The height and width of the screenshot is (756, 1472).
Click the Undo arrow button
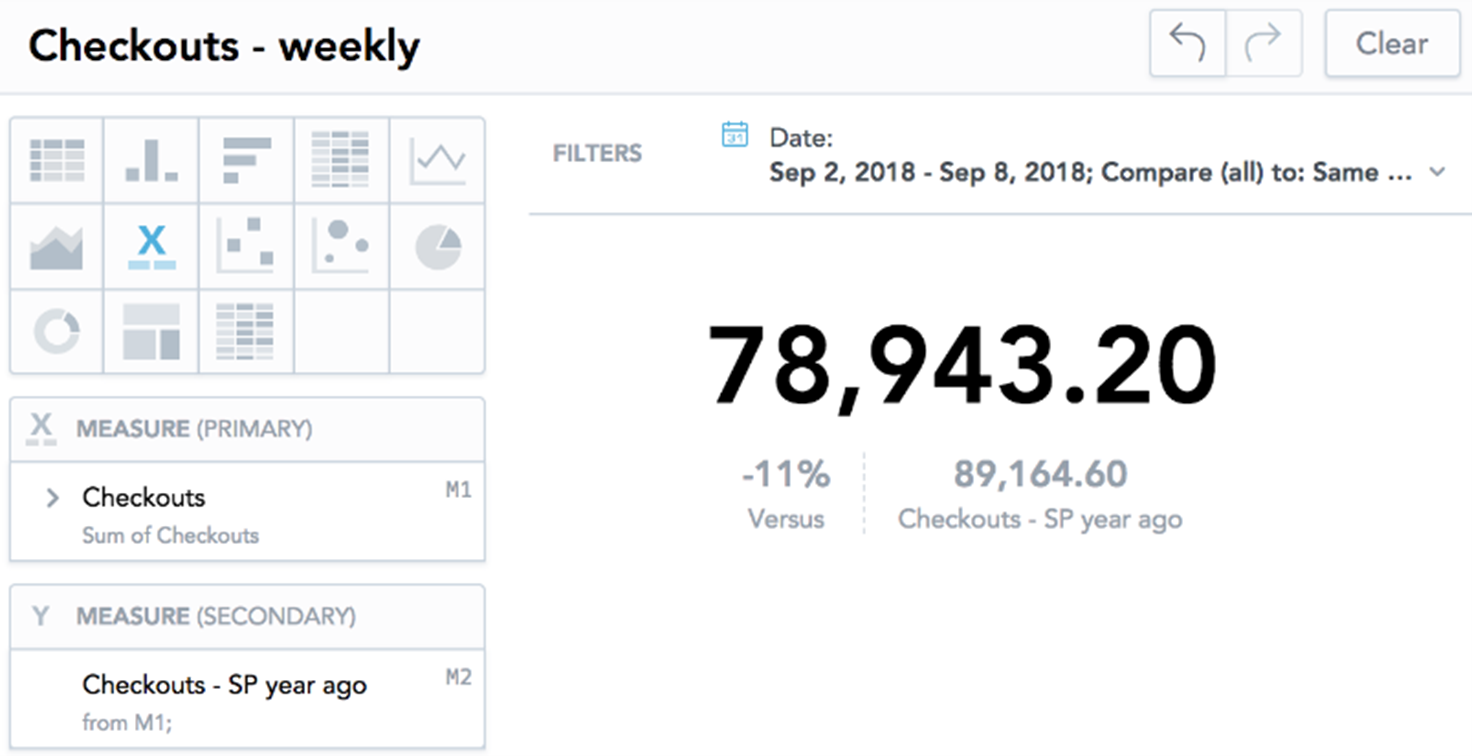1188,44
